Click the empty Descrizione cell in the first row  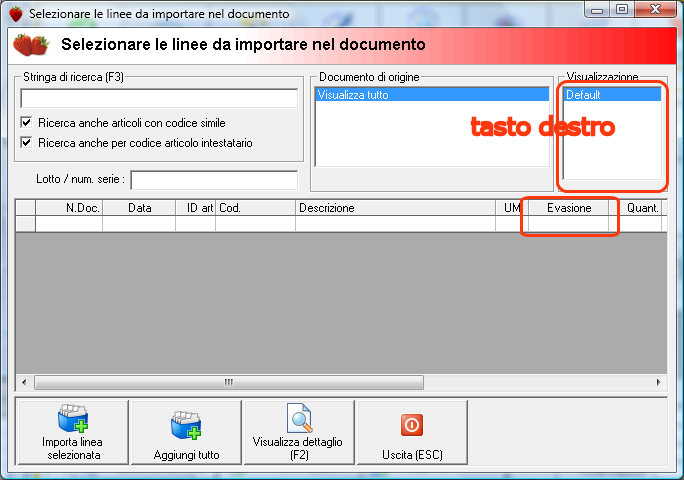tap(395, 224)
